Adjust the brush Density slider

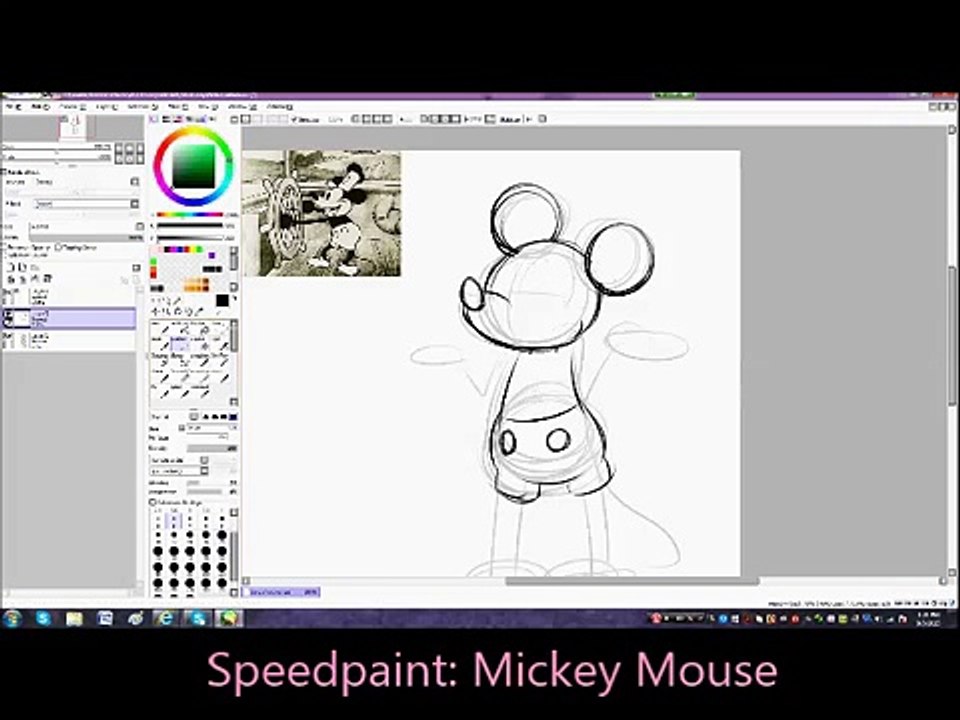click(x=212, y=449)
